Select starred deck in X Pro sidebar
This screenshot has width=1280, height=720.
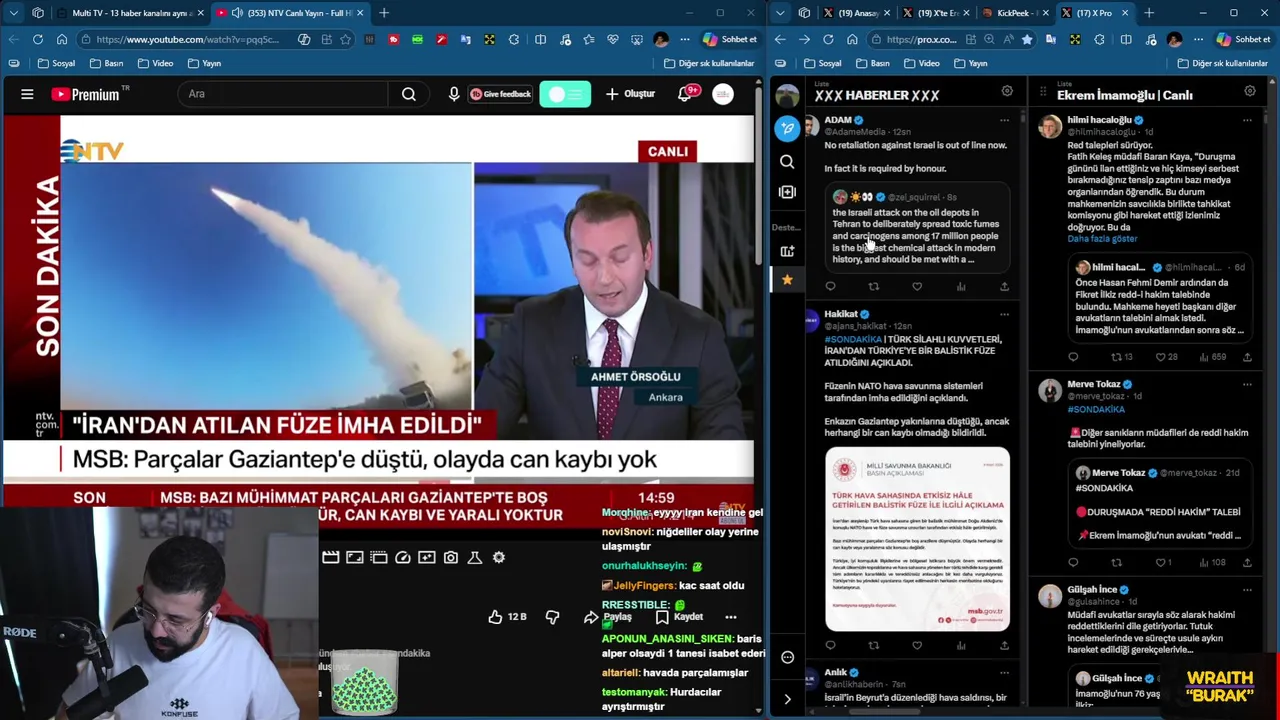[787, 280]
